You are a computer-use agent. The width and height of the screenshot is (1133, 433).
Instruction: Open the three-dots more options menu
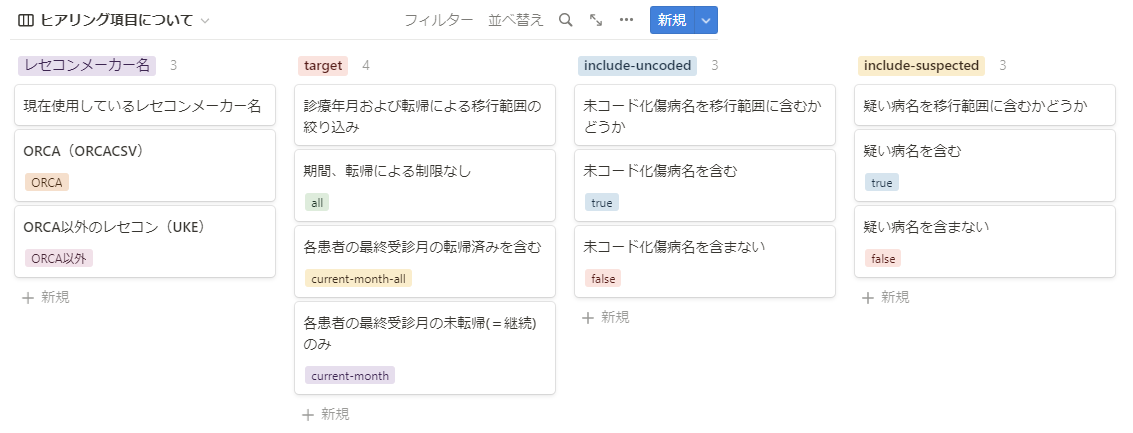tap(626, 20)
